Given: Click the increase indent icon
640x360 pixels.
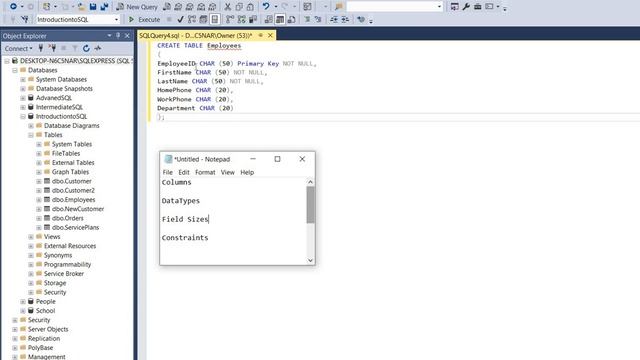Looking at the screenshot, I should (x=345, y=19).
